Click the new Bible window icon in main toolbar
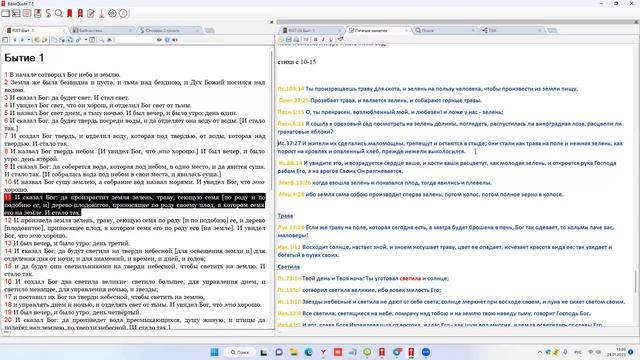 [6, 13]
